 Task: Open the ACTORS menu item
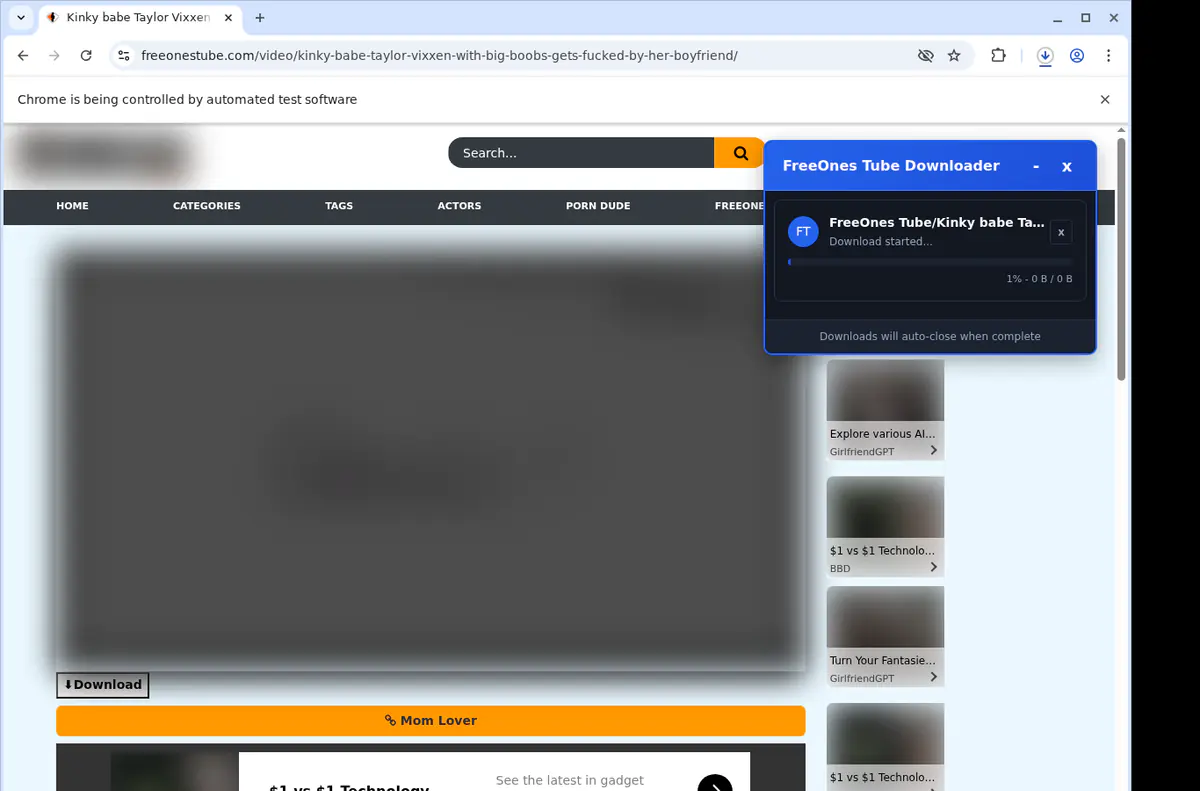pos(459,206)
